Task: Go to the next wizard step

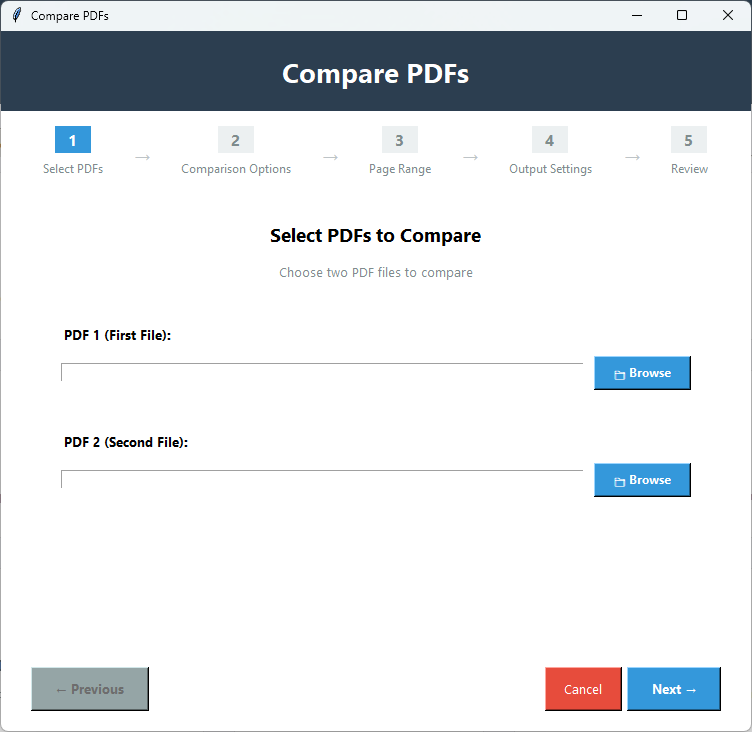Action: (x=673, y=689)
